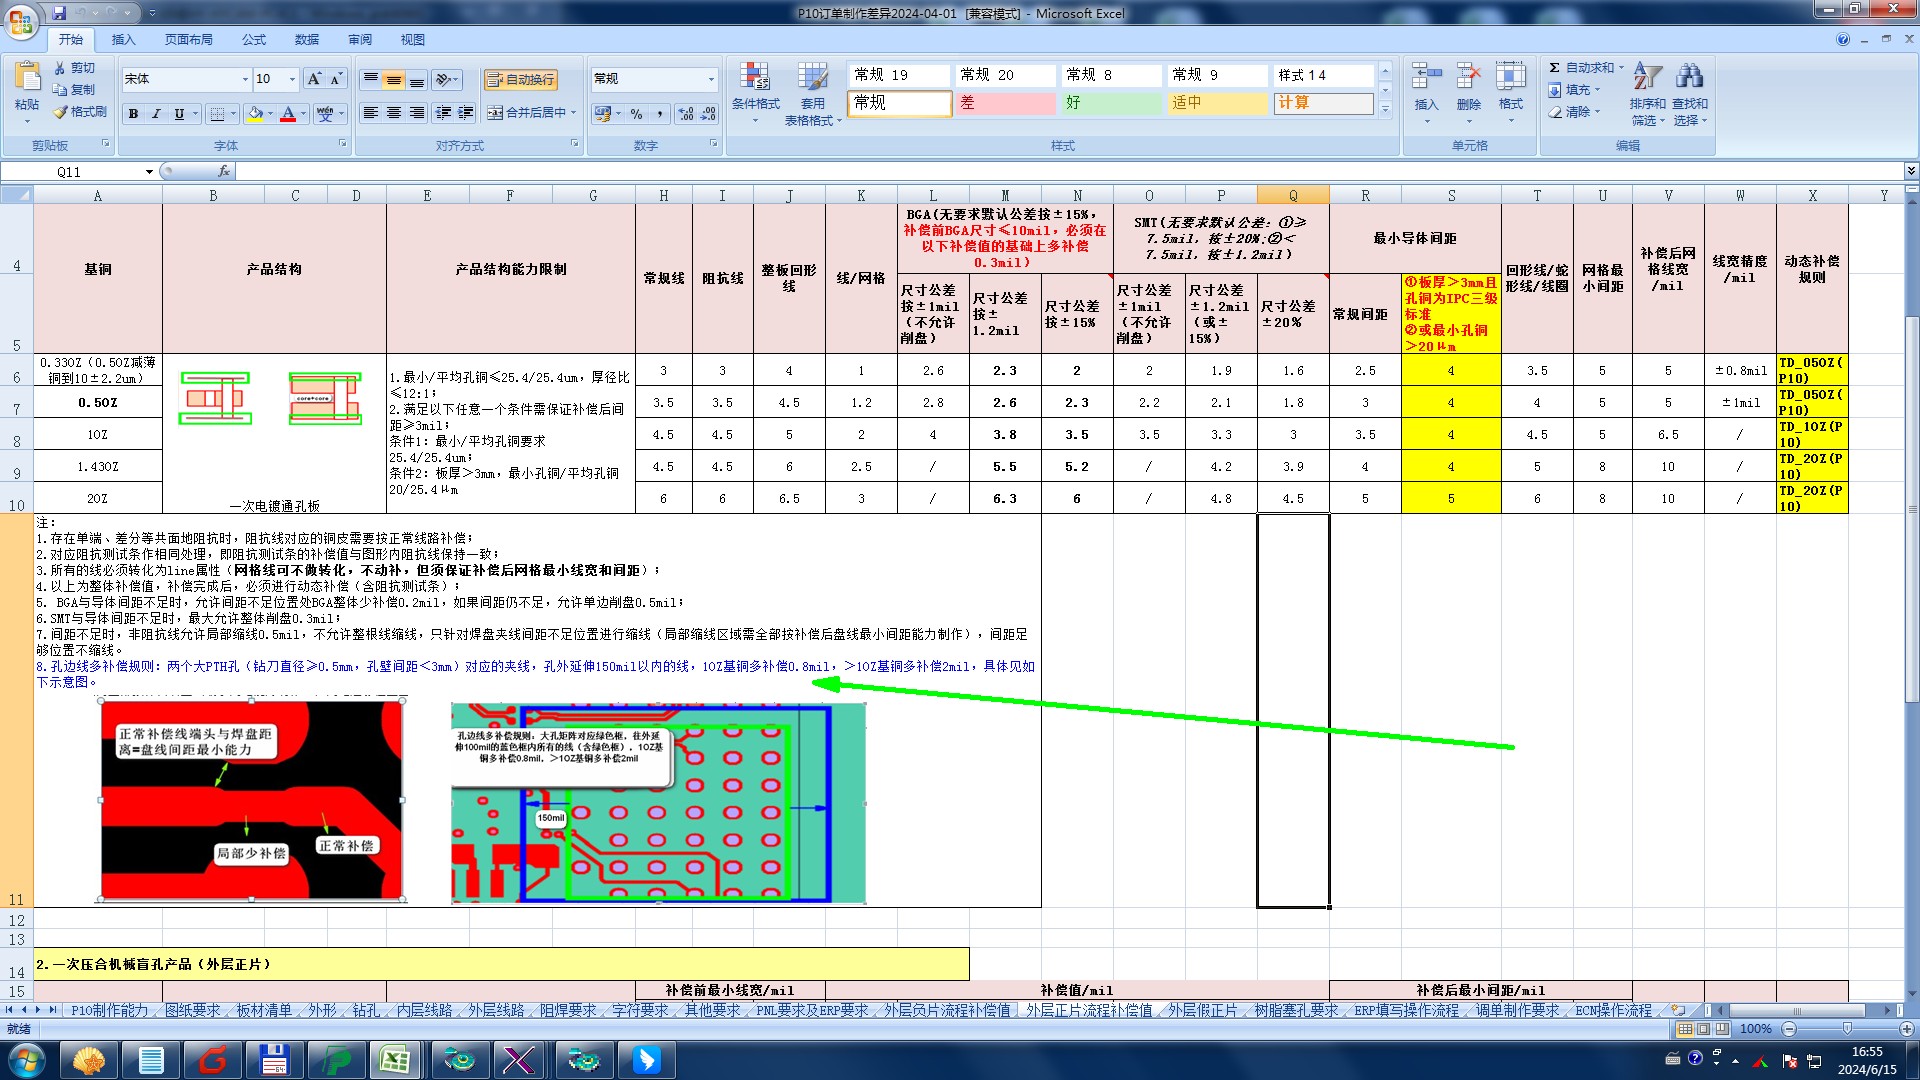
Task: Click the insert function fx icon
Action: [x=224, y=172]
